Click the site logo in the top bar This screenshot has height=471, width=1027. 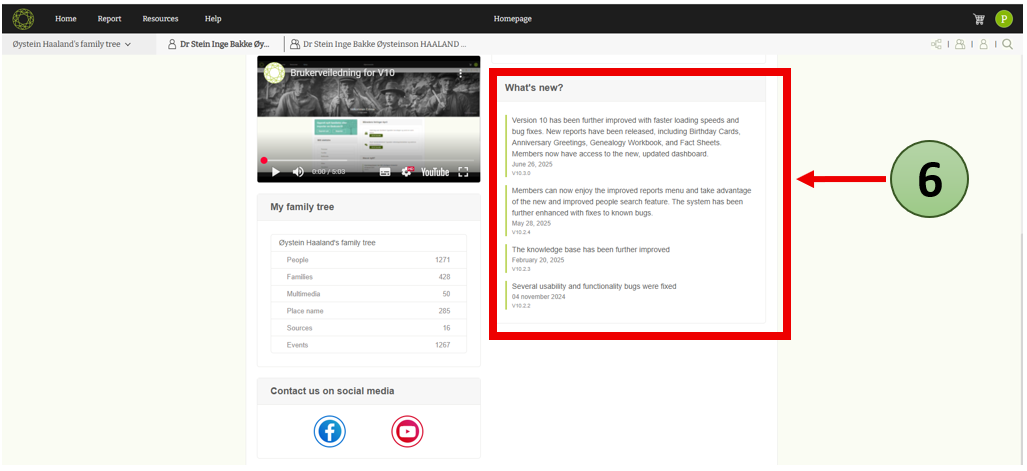click(x=22, y=19)
